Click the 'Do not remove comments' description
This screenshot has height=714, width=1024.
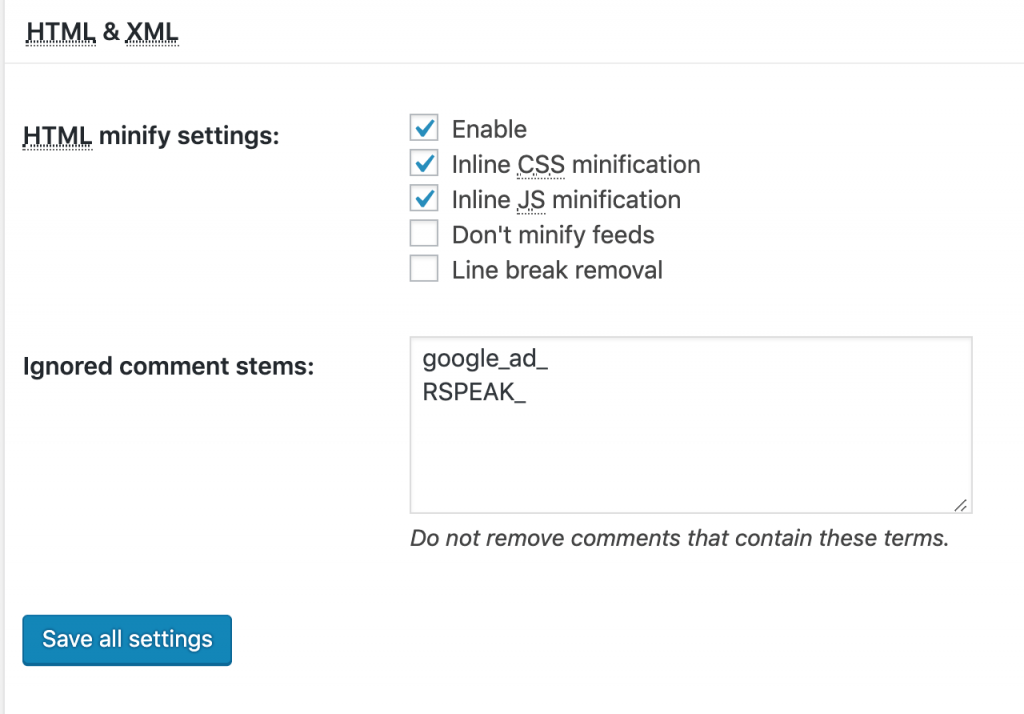point(679,538)
